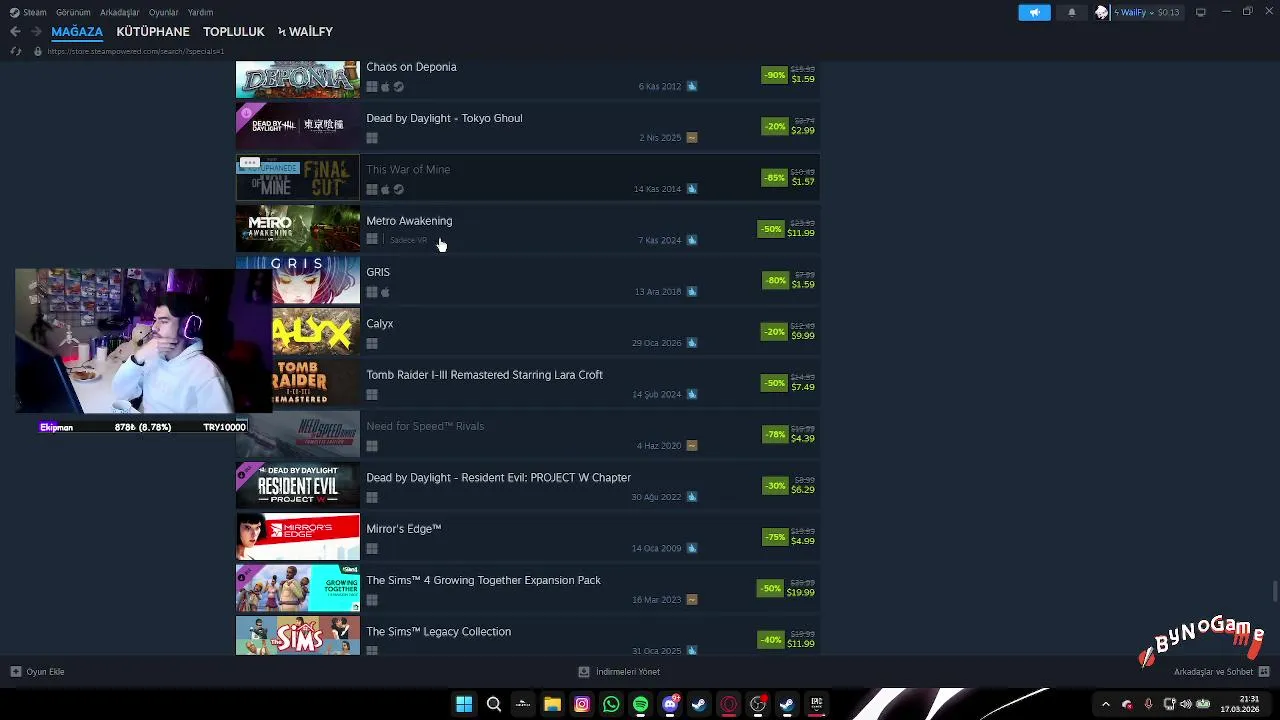The height and width of the screenshot is (720, 1280).
Task: Click the store URL address text
Action: point(136,51)
